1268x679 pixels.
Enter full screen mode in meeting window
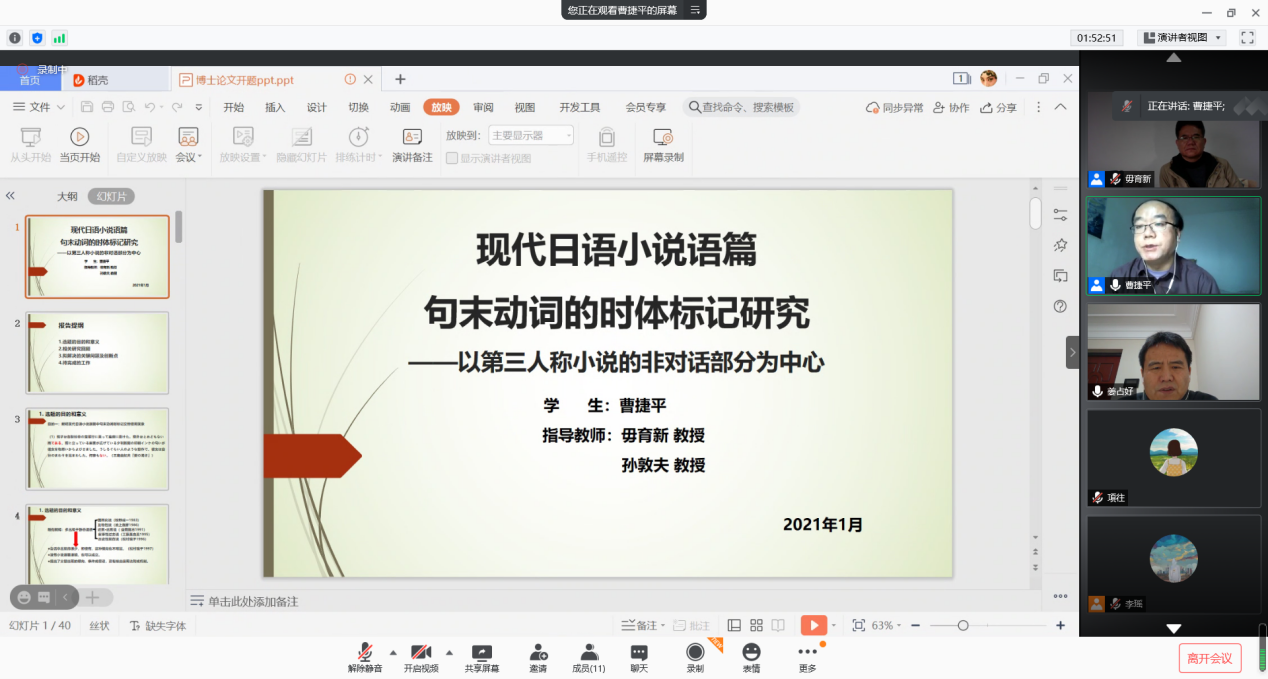[1247, 38]
